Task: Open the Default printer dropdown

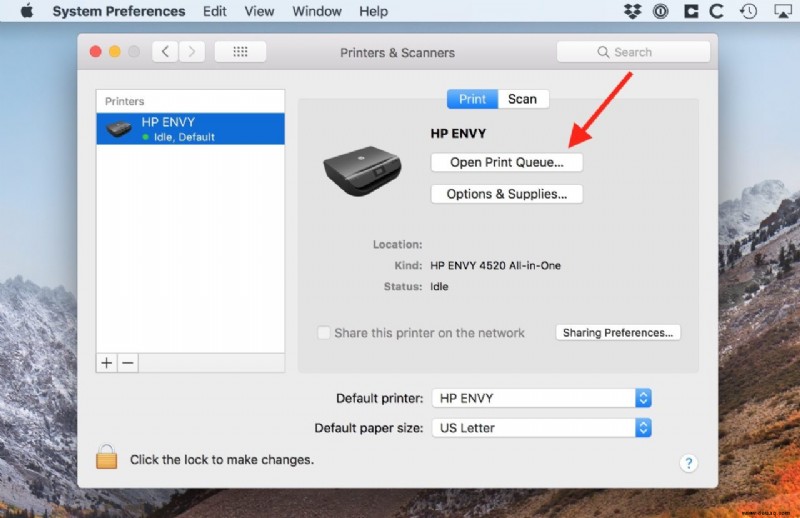Action: pos(541,398)
